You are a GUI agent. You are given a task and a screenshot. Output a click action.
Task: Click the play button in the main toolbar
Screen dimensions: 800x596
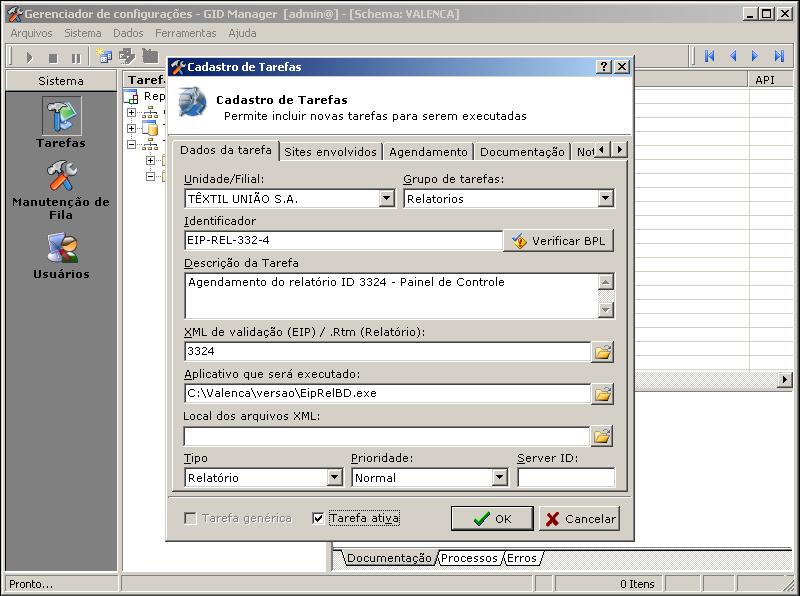click(x=29, y=57)
